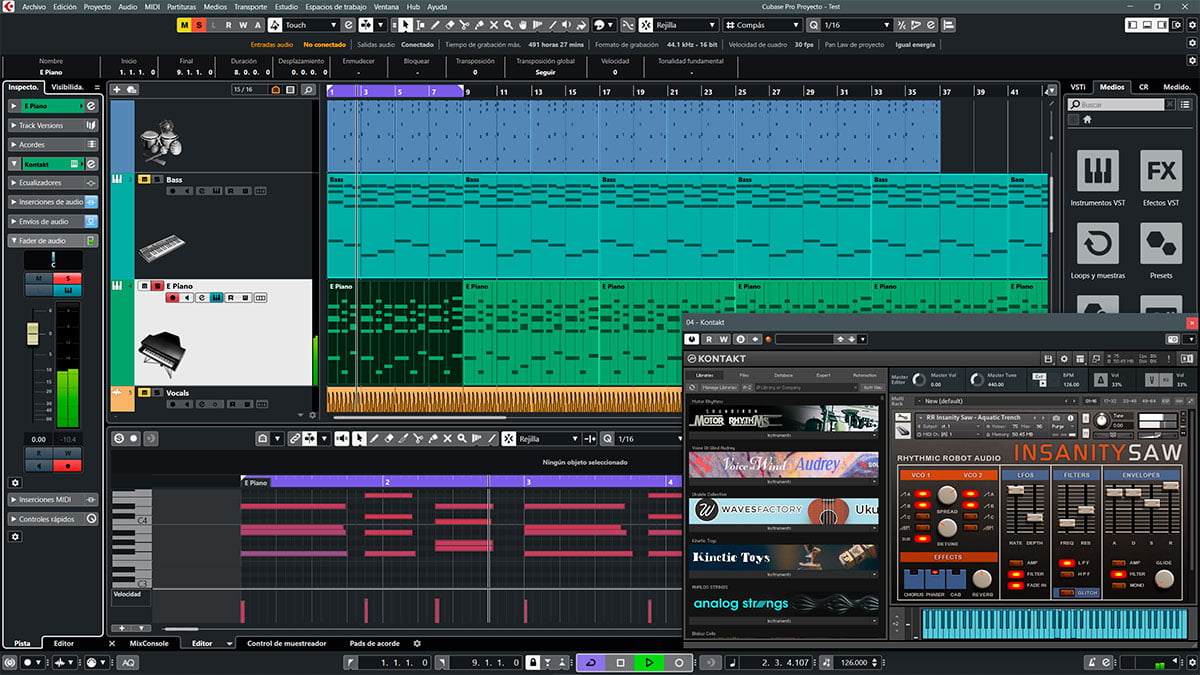Toggle the Cycle loop button in transport

(590, 662)
